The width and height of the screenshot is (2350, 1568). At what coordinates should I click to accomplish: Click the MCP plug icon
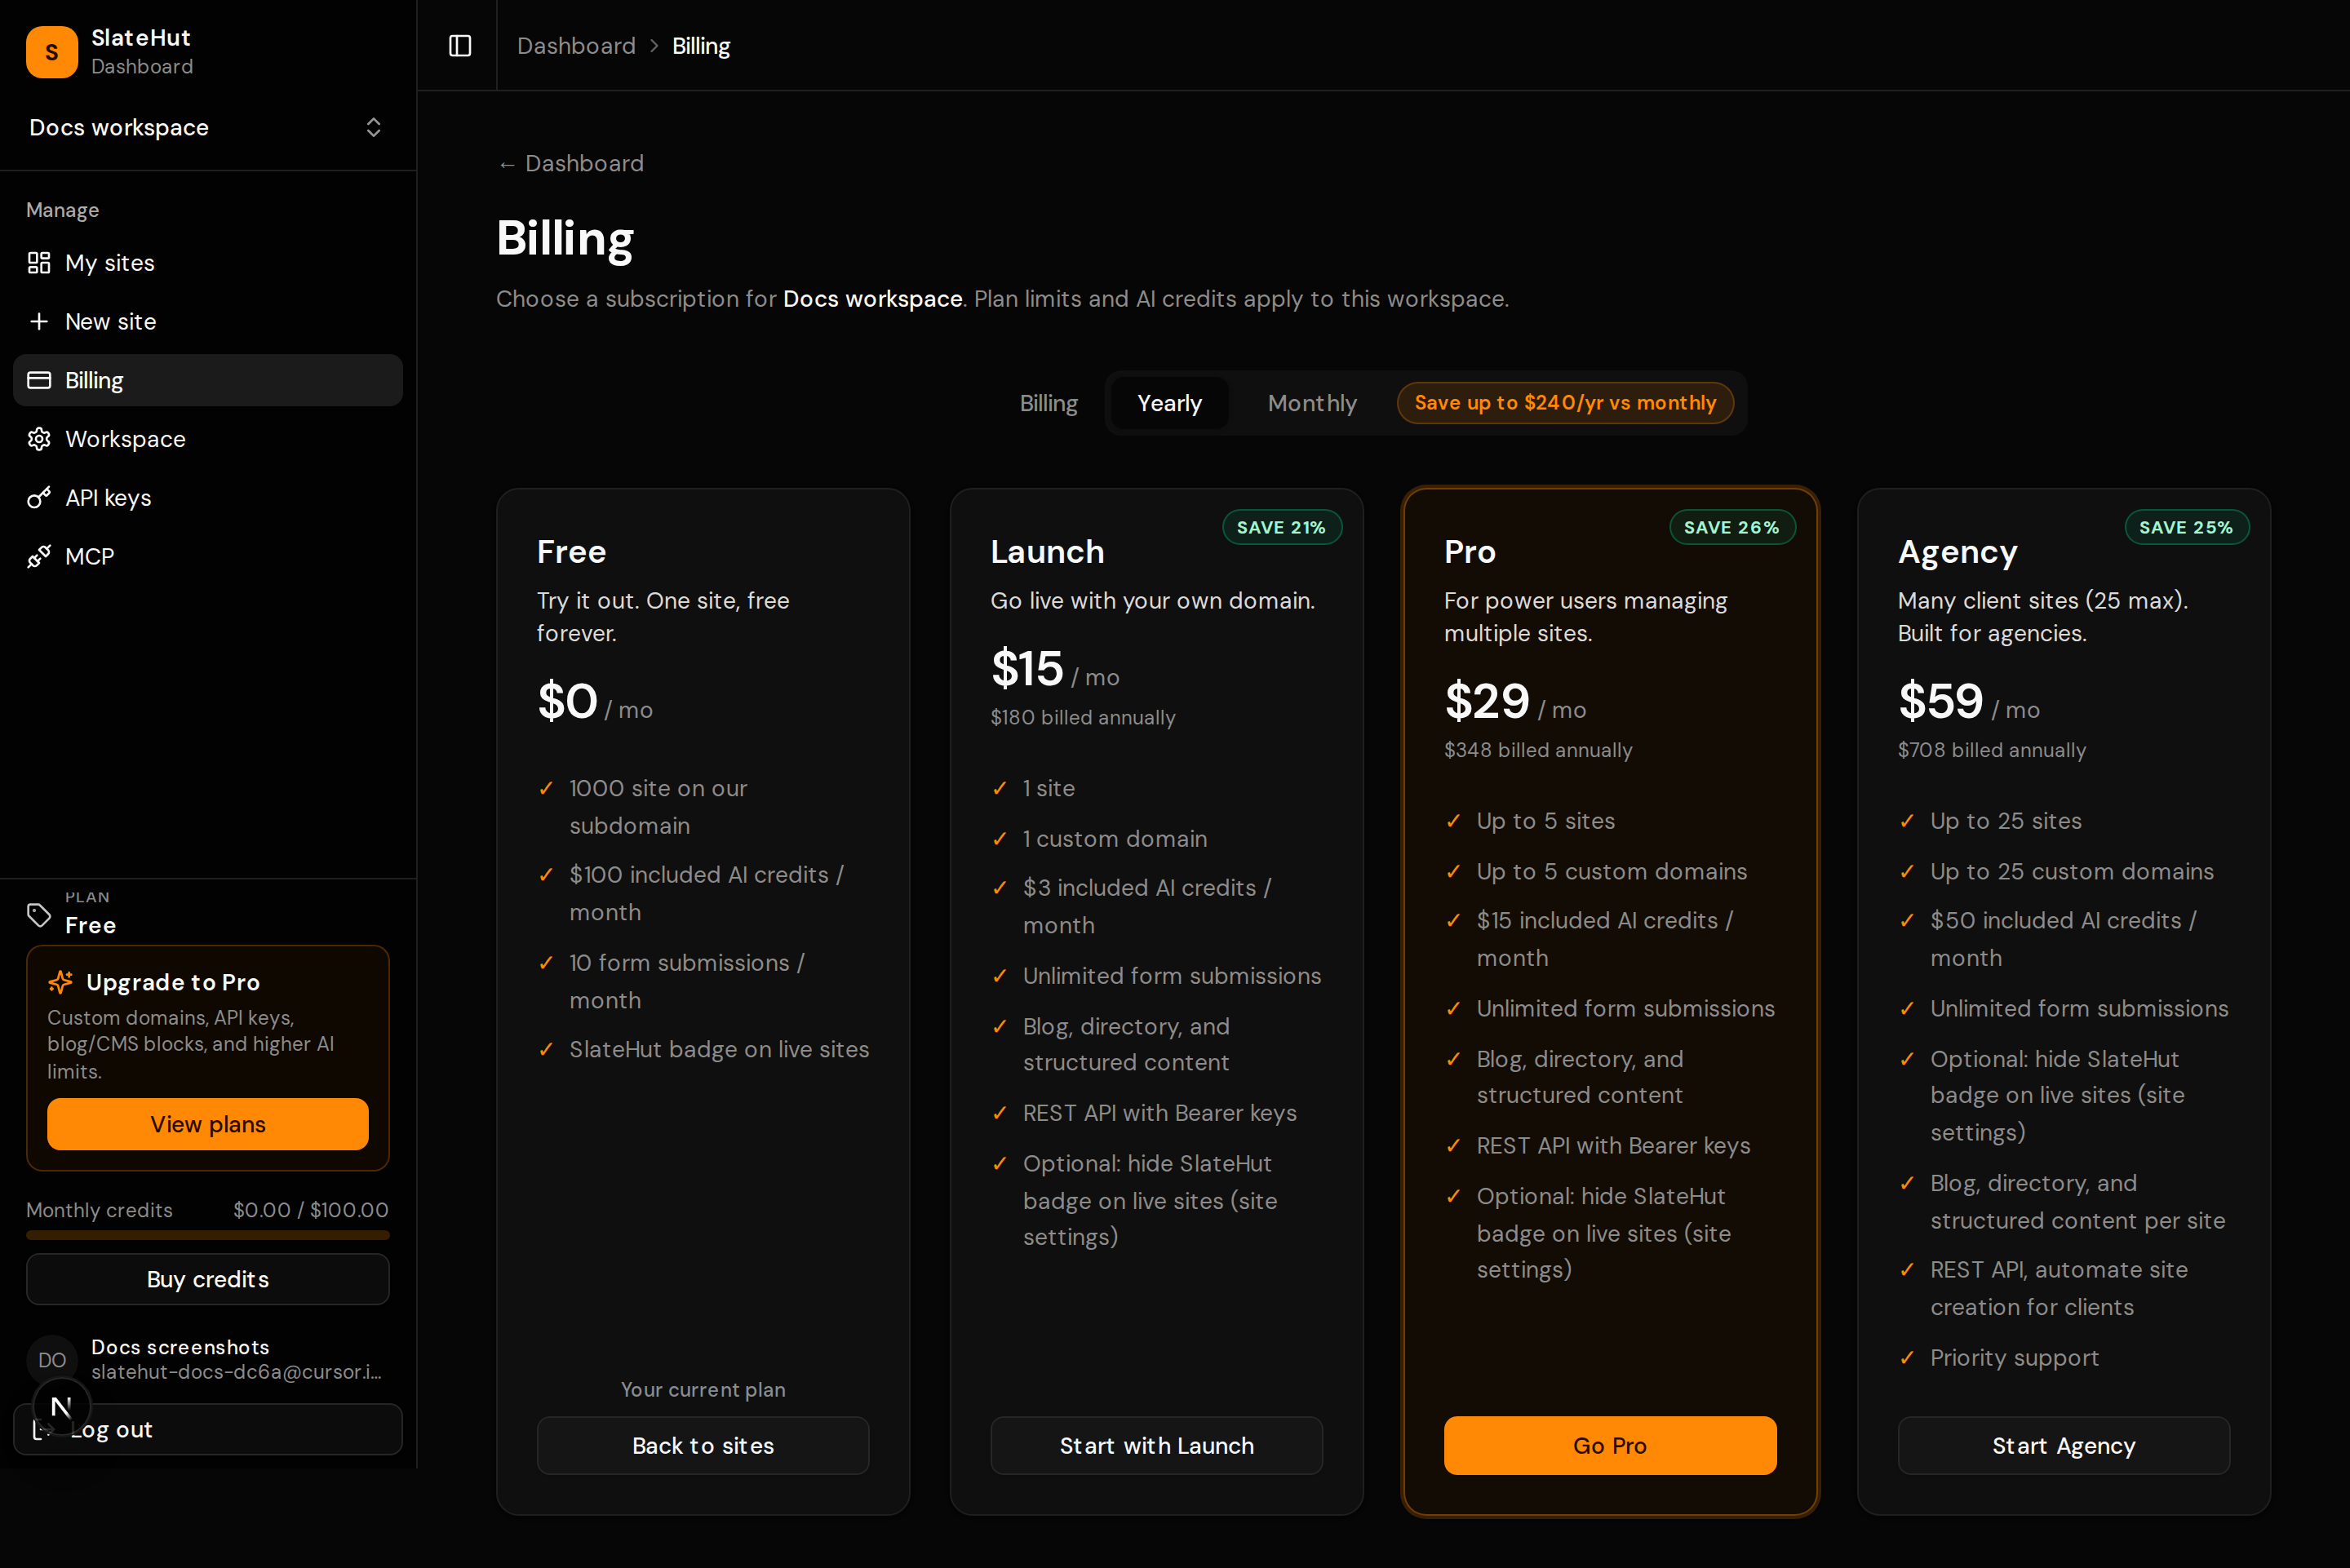39,556
